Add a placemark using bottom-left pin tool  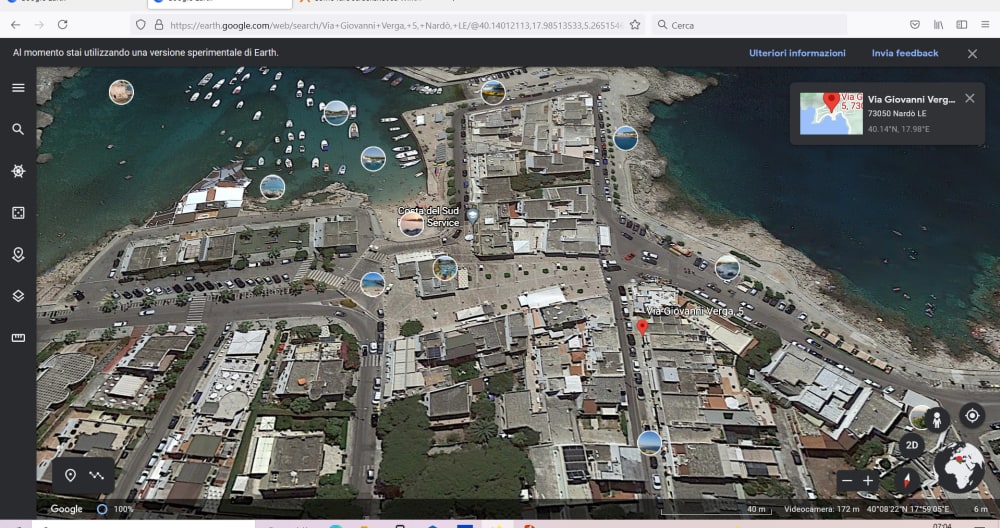coord(70,475)
